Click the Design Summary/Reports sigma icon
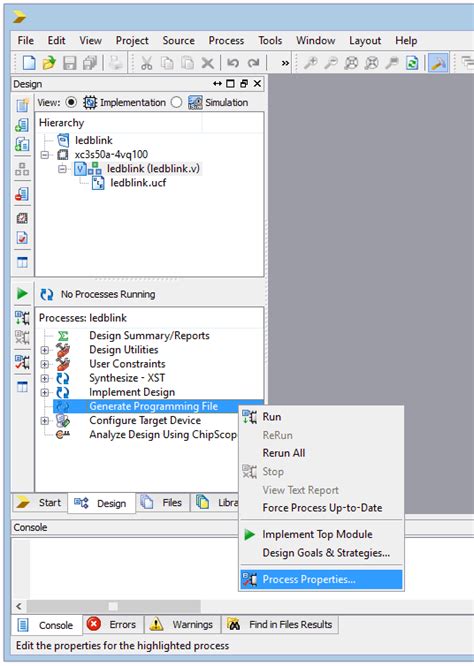The width and height of the screenshot is (474, 666). (x=63, y=336)
